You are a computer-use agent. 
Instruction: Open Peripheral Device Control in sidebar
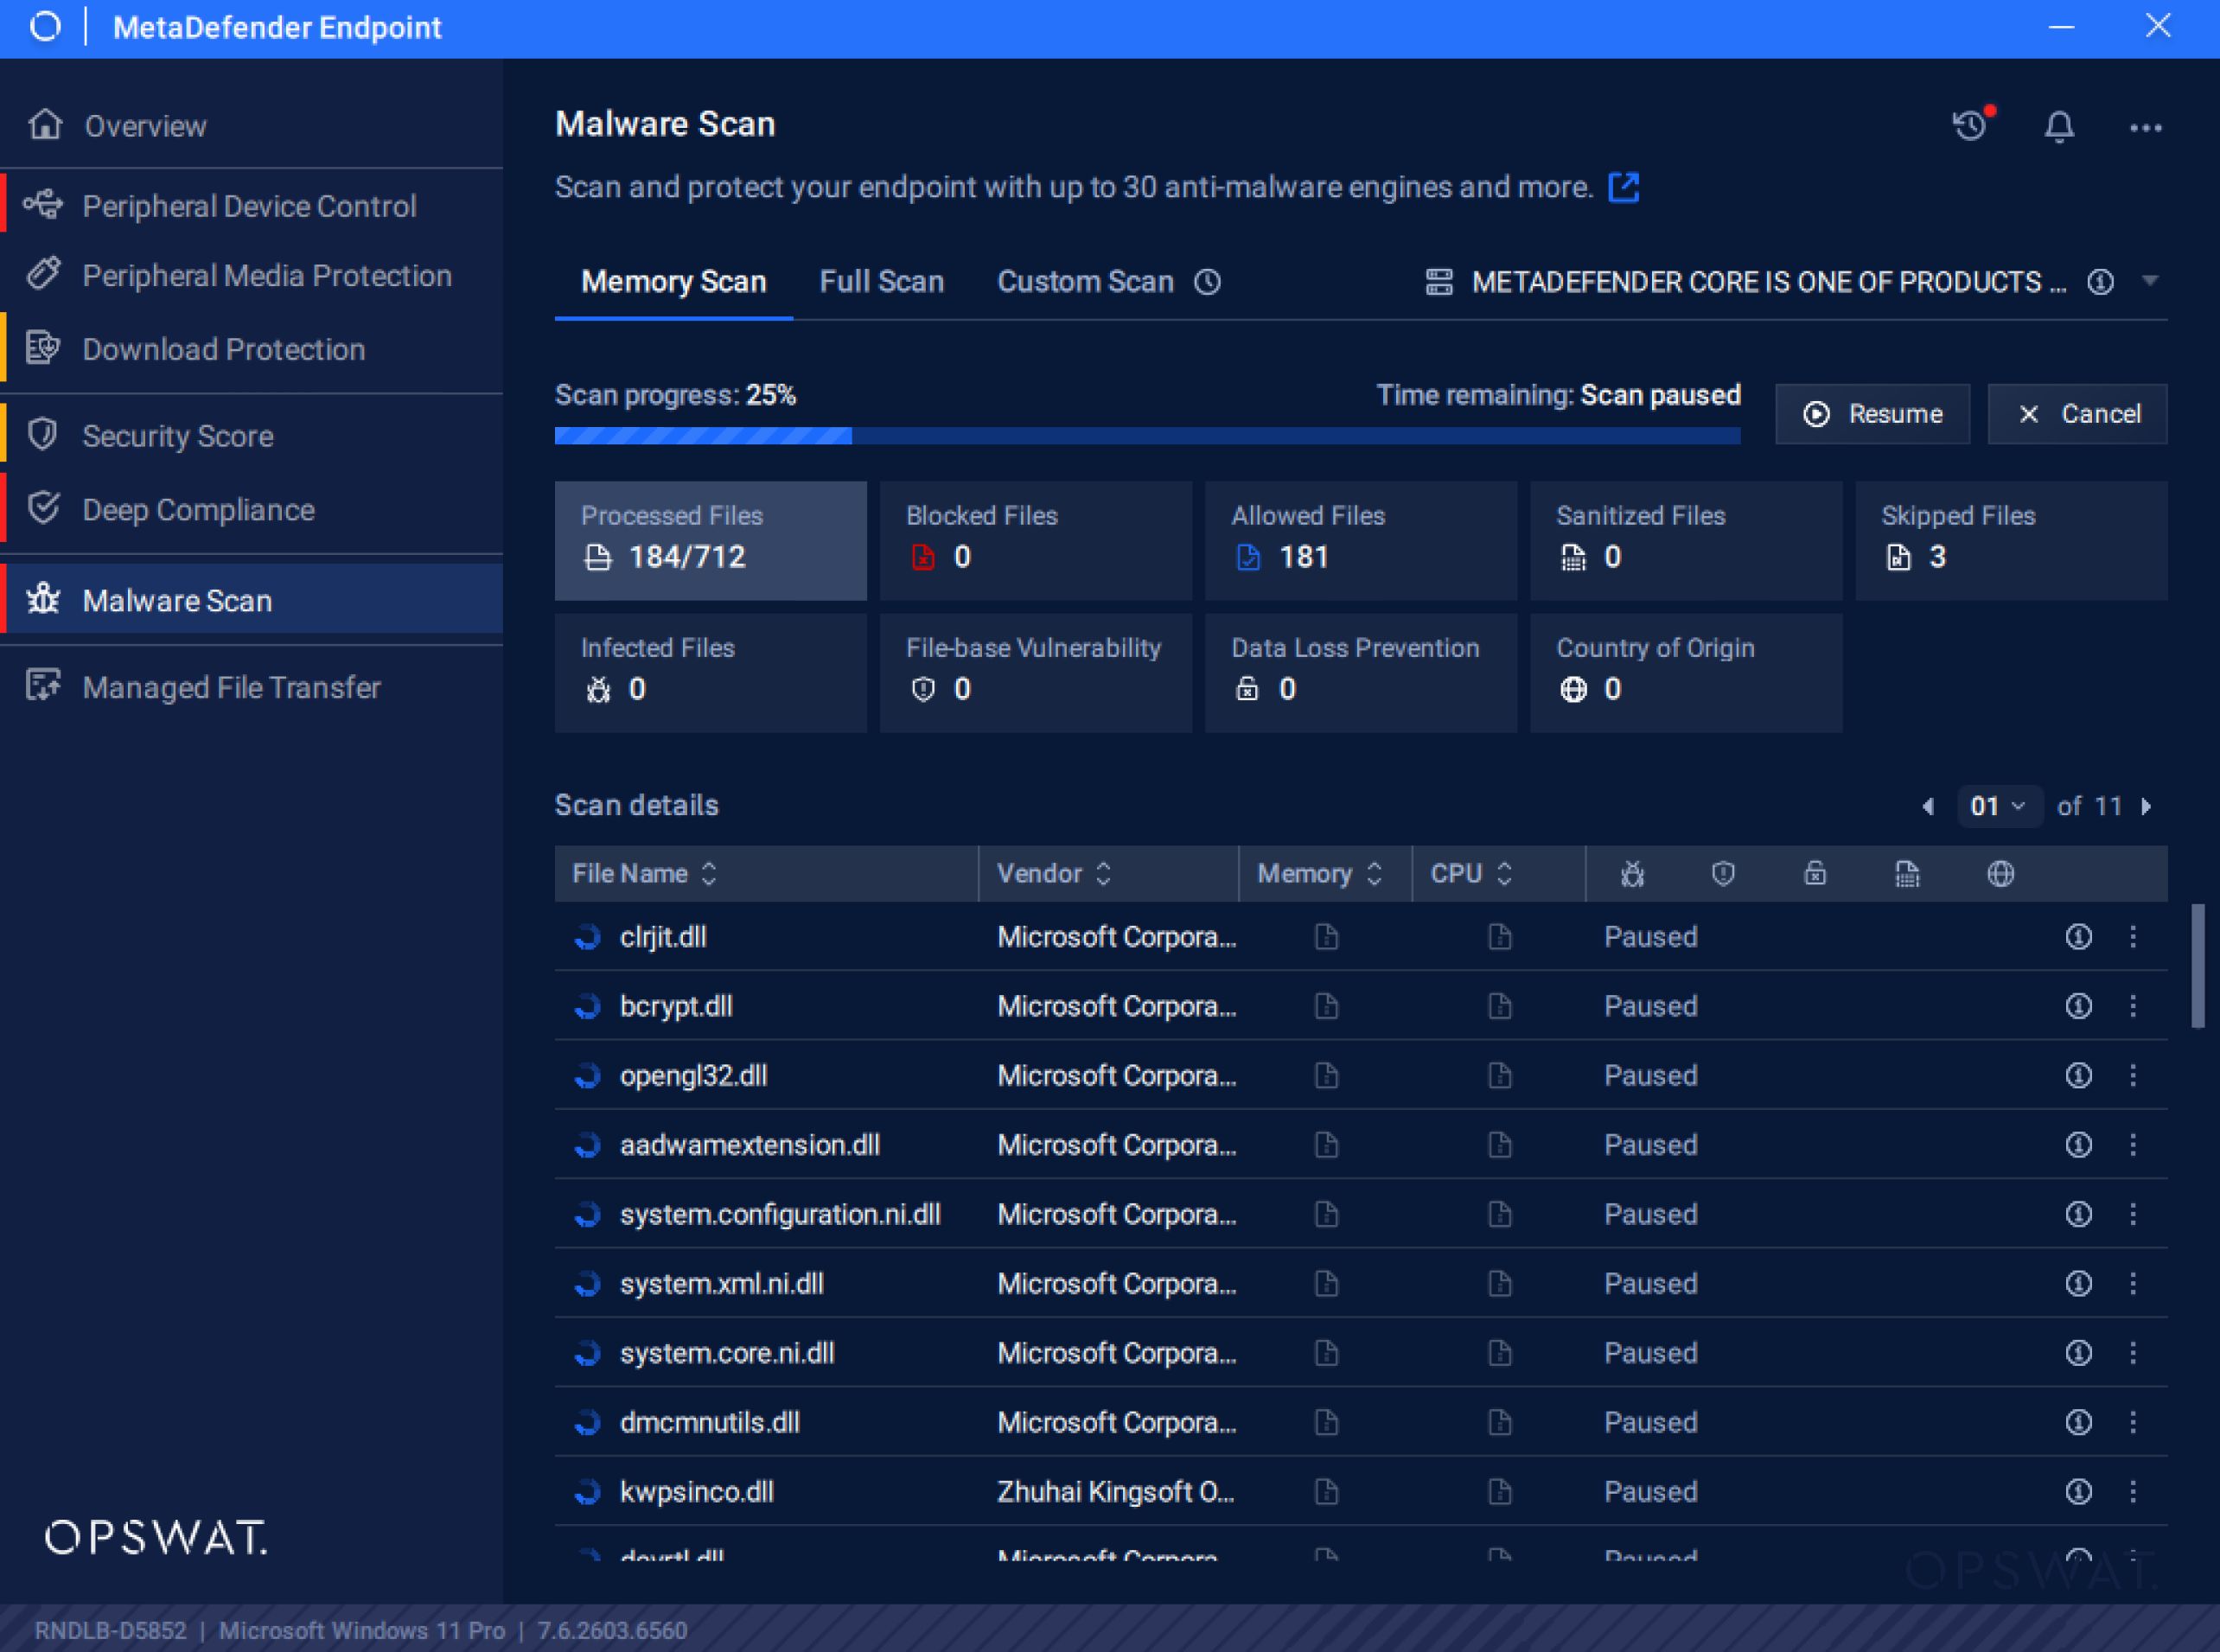point(249,206)
